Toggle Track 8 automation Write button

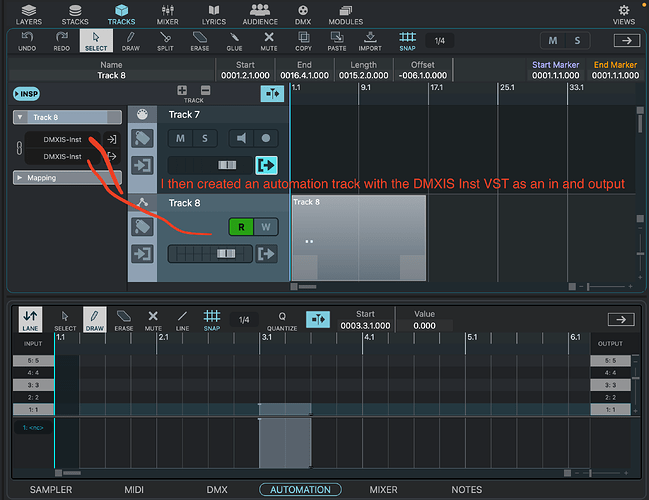tap(266, 227)
